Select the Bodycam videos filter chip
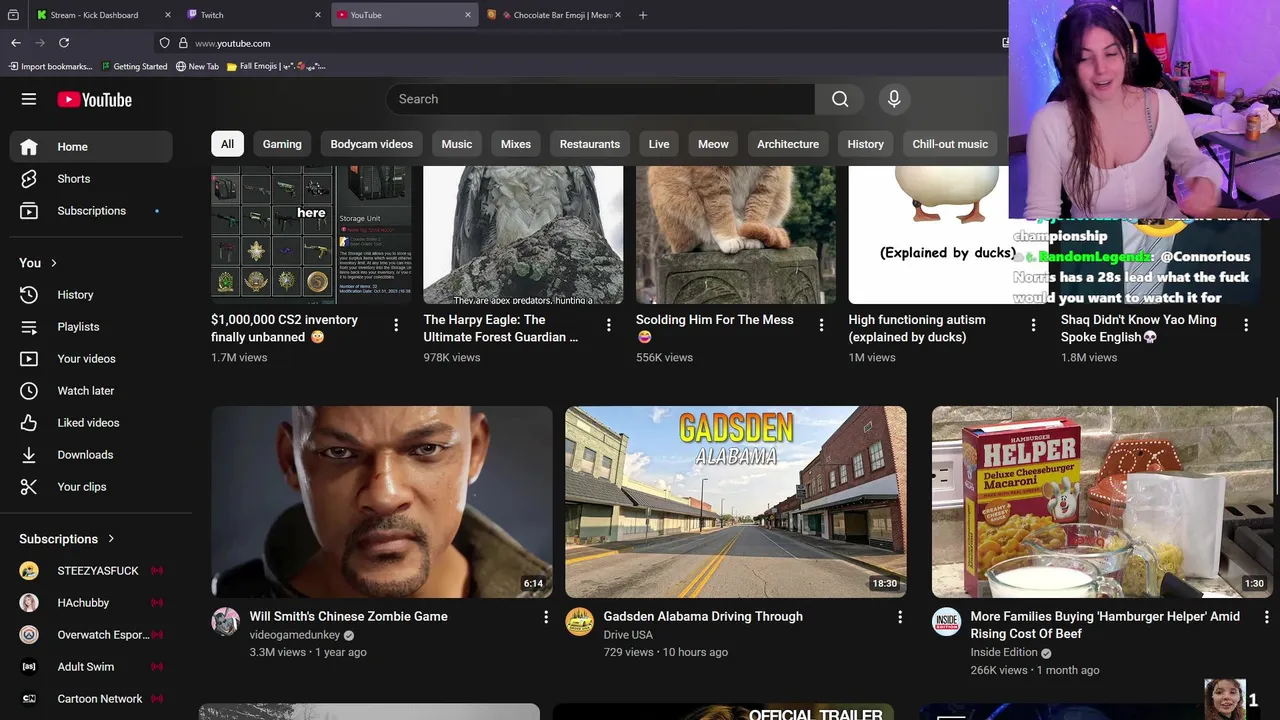 tap(372, 144)
